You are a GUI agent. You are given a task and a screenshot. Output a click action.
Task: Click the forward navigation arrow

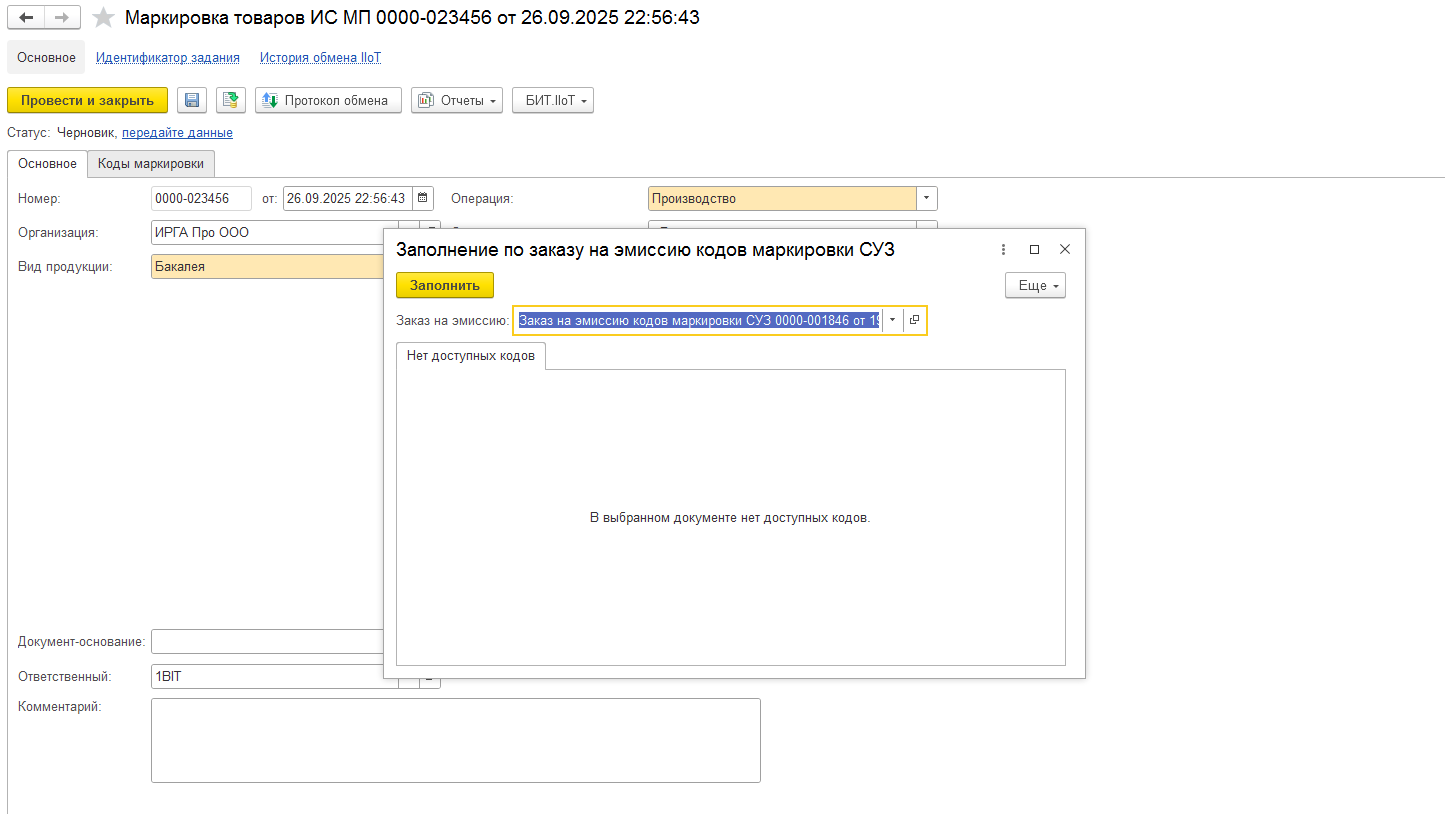62,18
